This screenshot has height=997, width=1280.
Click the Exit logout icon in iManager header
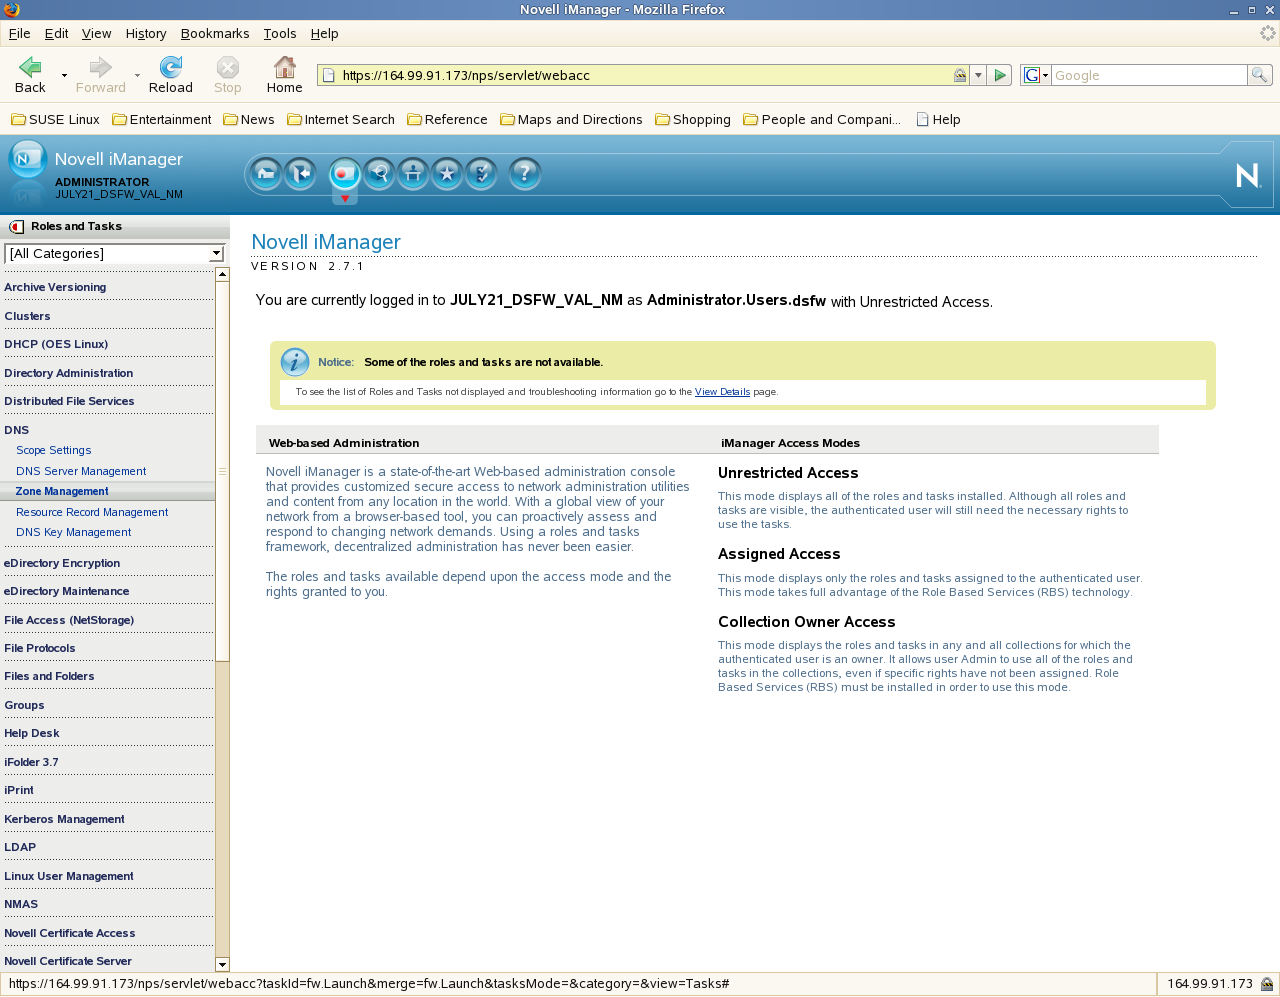pos(300,174)
